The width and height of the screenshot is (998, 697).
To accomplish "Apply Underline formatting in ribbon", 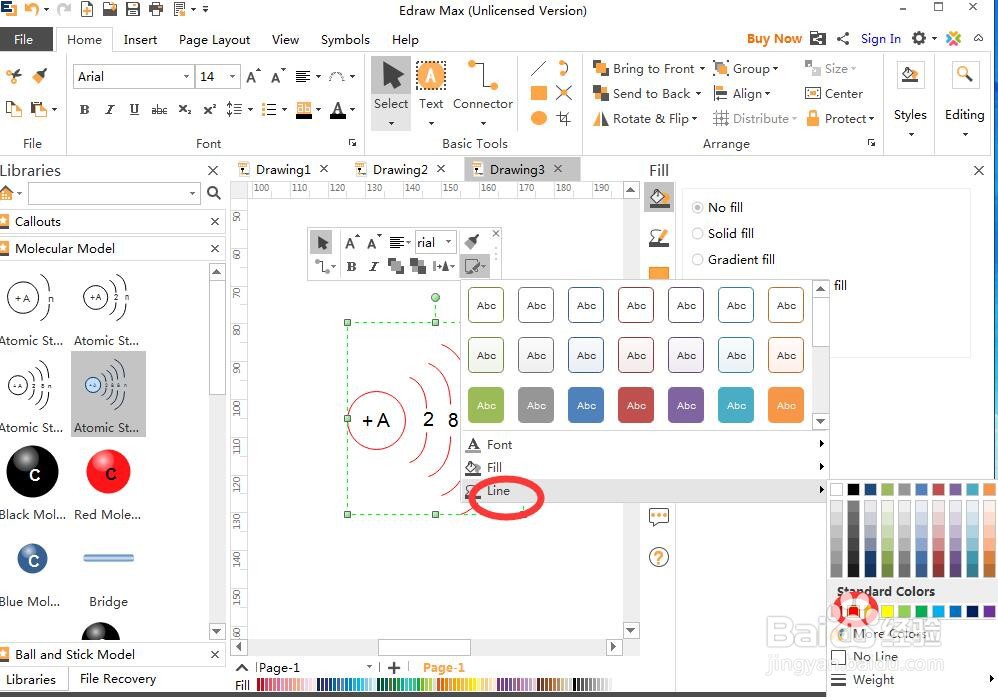I will click(x=134, y=109).
